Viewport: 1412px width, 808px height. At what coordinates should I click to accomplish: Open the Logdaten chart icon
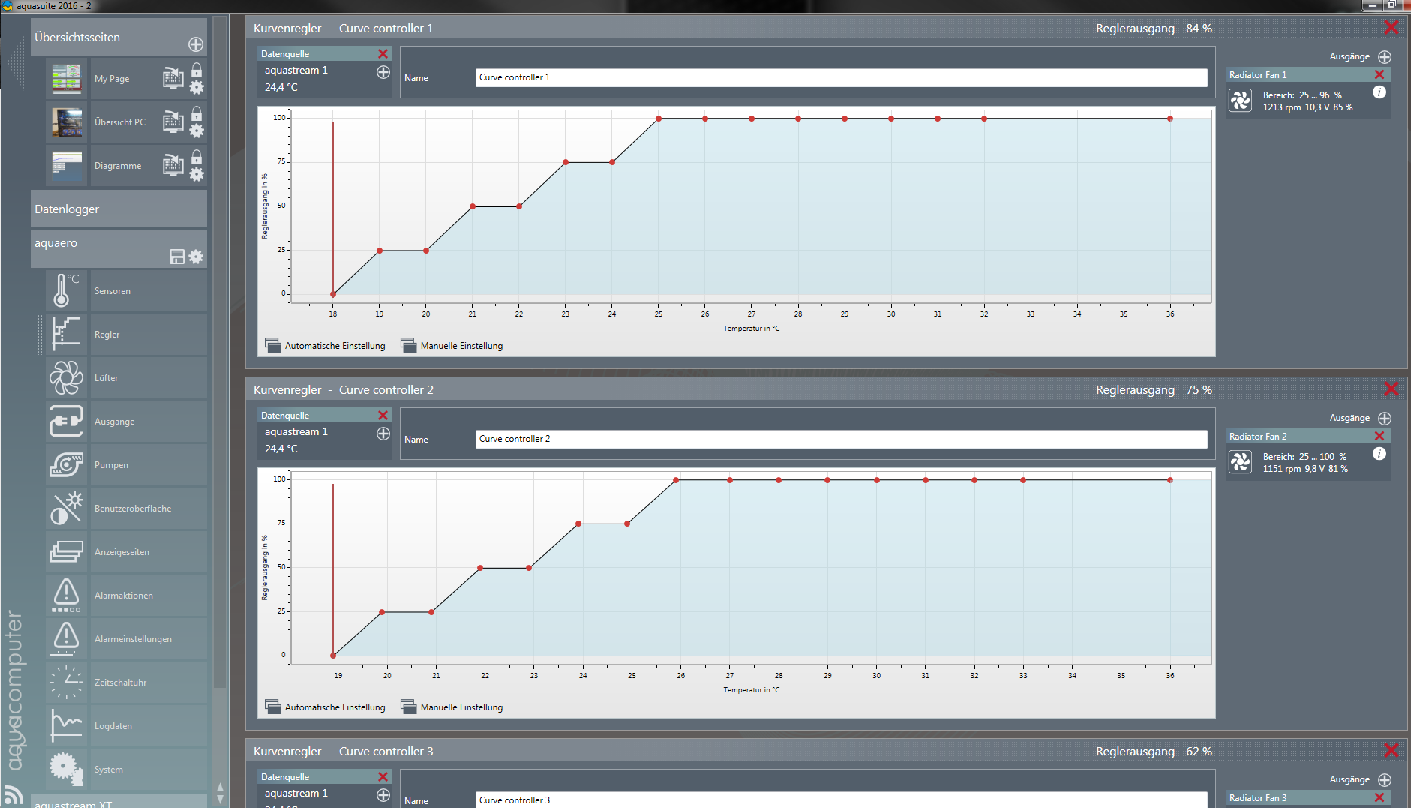coord(67,726)
